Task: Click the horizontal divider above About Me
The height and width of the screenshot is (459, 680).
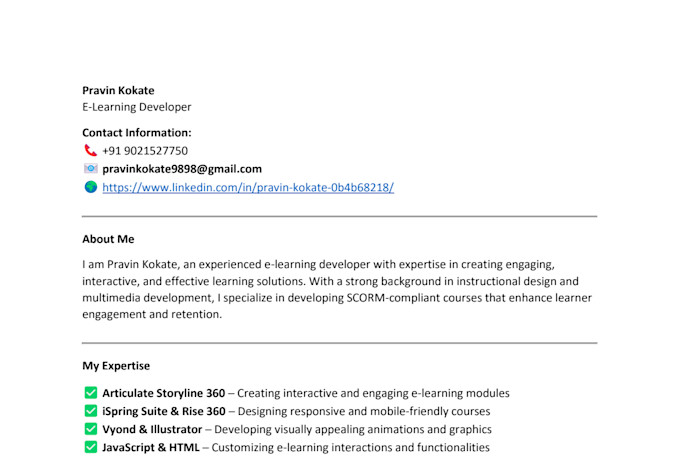Action: (x=340, y=216)
